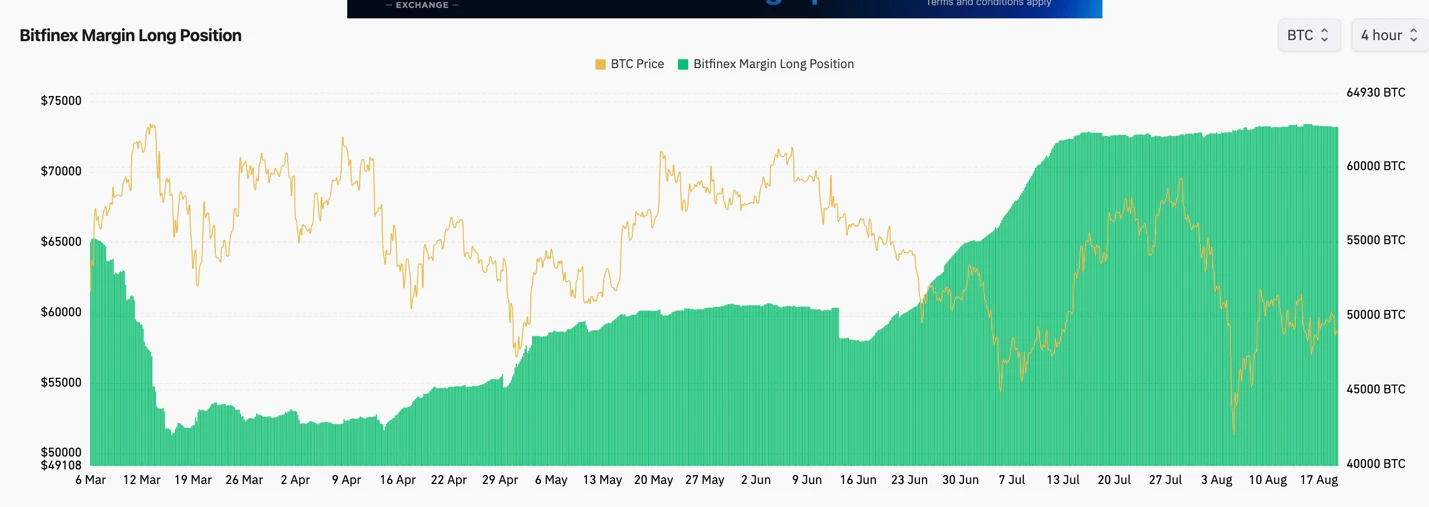This screenshot has width=1429, height=507.
Task: Click the 10 Aug date label
Action: coord(1268,480)
